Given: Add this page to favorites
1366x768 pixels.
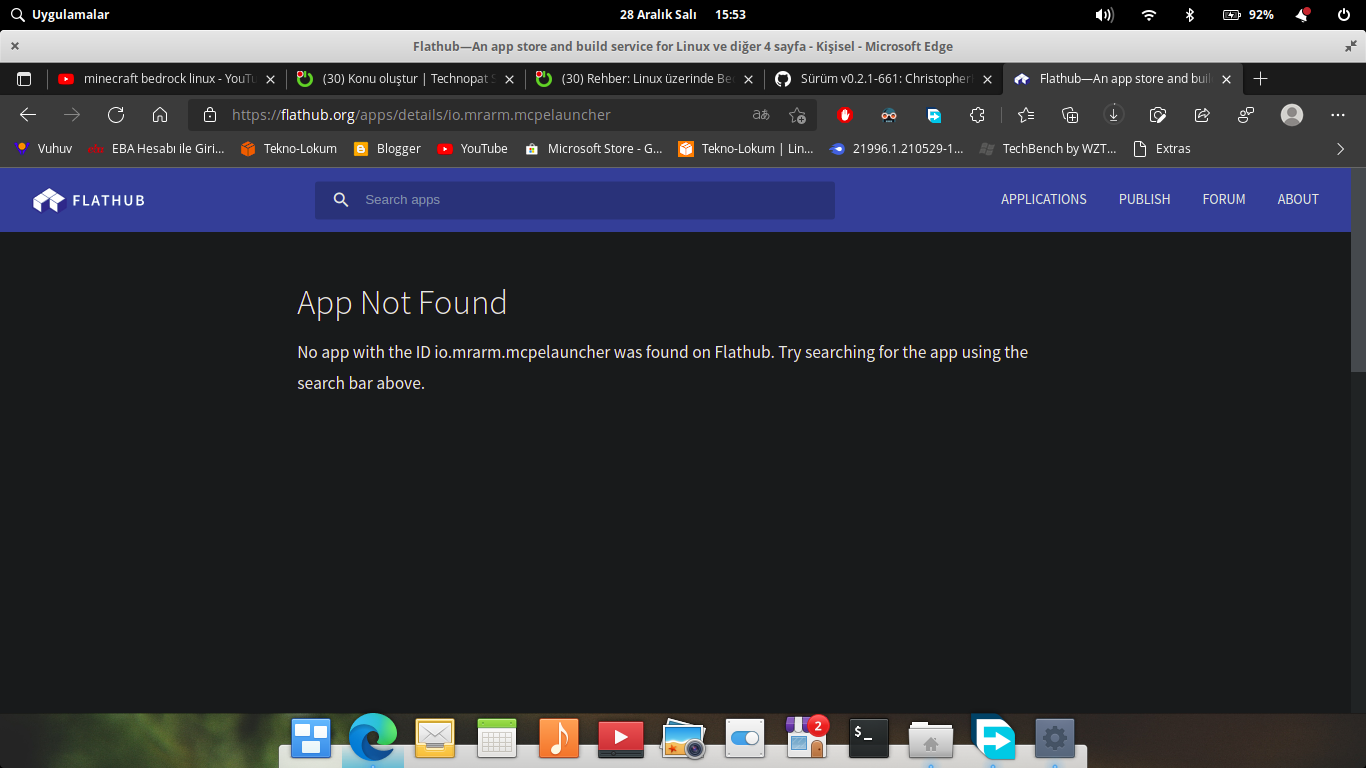Looking at the screenshot, I should 797,115.
